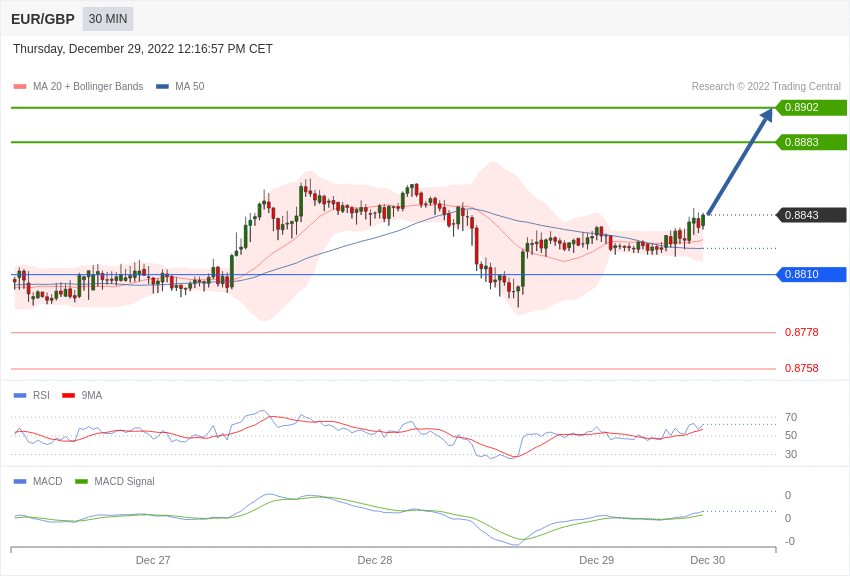The image size is (850, 576).
Task: Click the MACD legend blue swatch
Action: pyautogui.click(x=20, y=482)
